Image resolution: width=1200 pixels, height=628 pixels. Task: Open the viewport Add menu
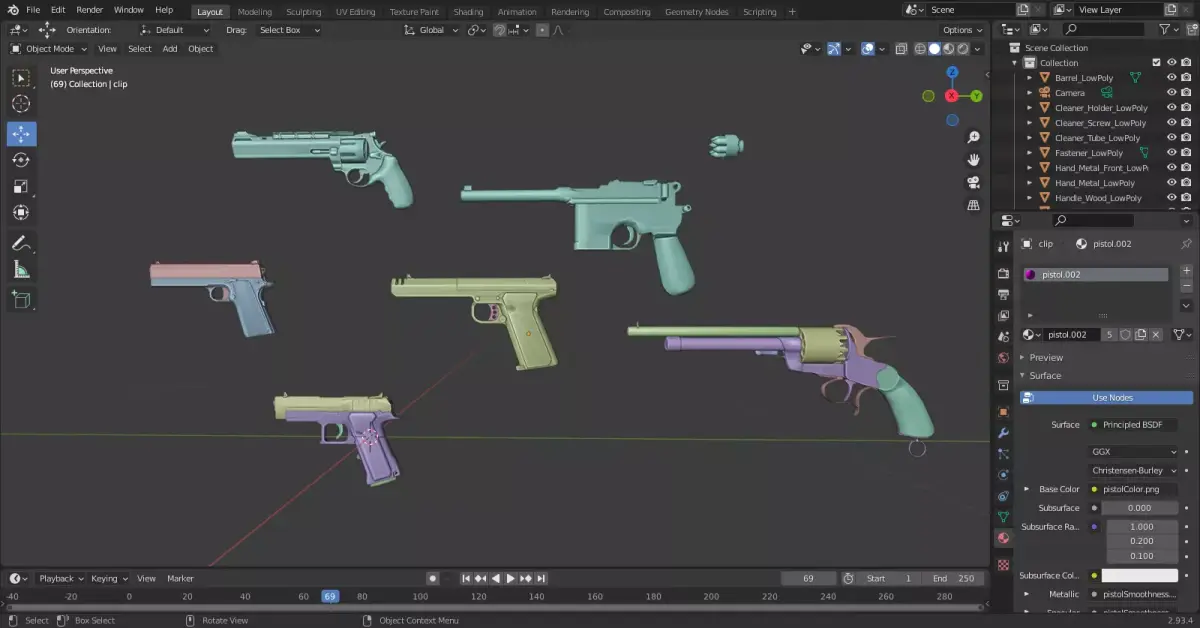(x=170, y=49)
